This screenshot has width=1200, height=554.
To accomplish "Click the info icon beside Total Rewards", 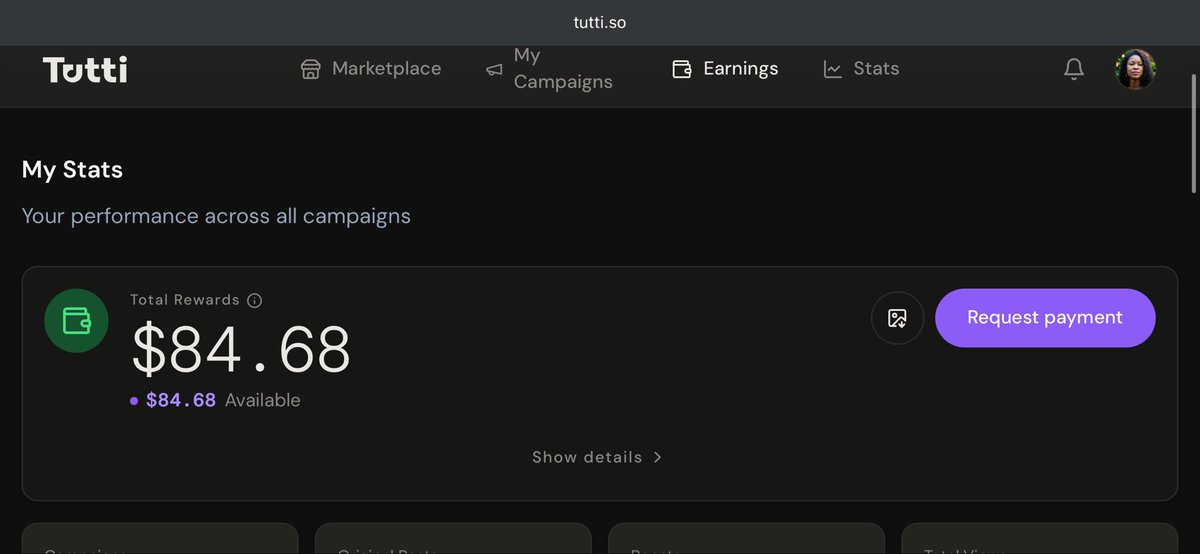I will (x=254, y=300).
